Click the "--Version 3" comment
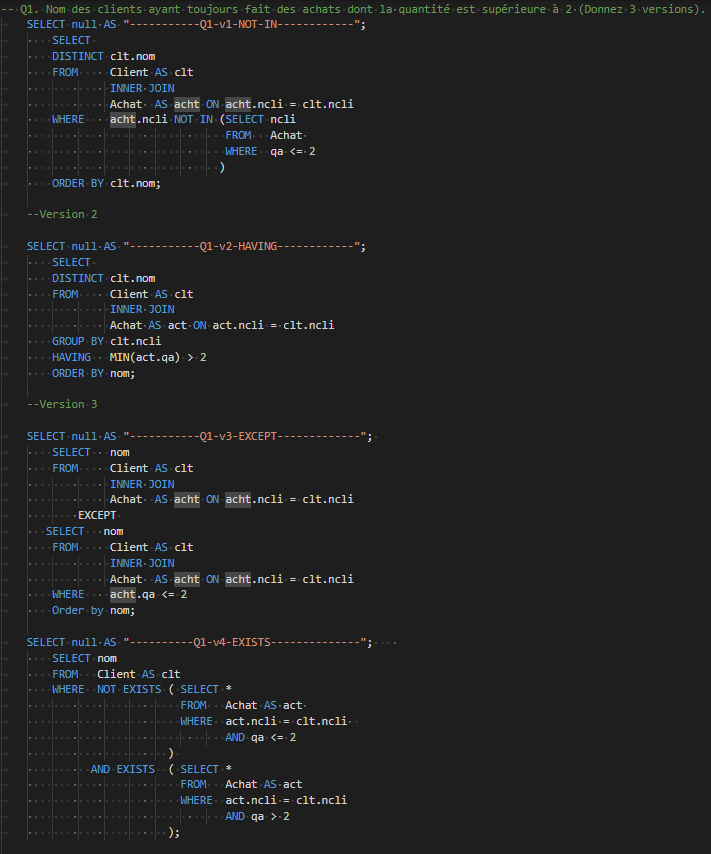The height and width of the screenshot is (854, 711). [62, 404]
